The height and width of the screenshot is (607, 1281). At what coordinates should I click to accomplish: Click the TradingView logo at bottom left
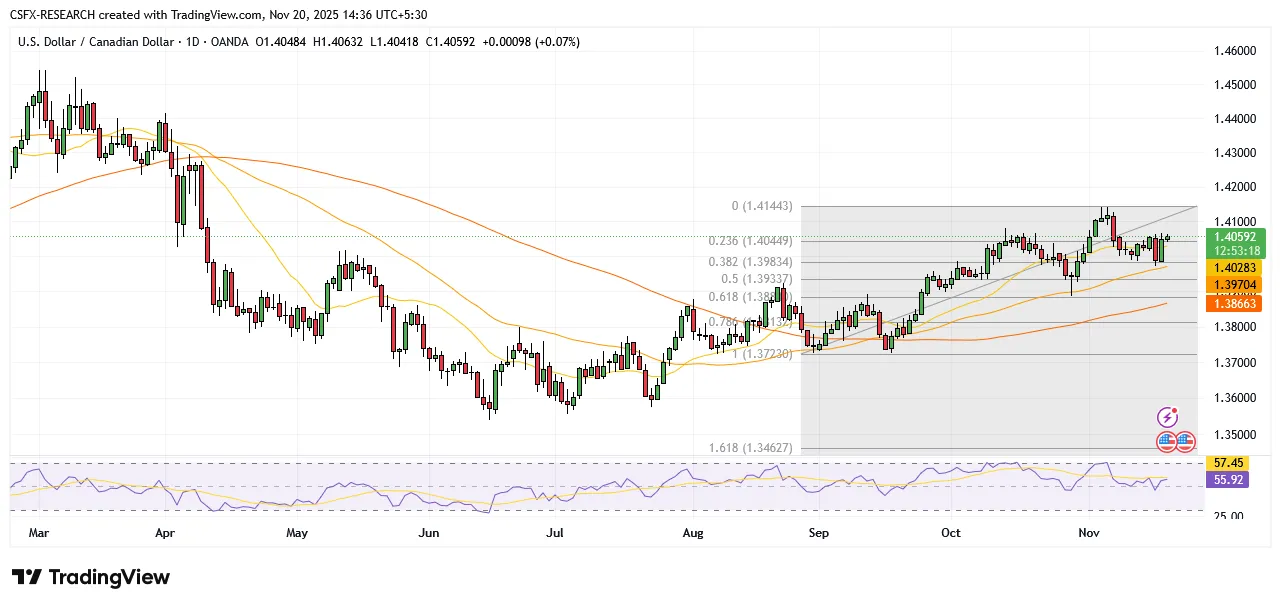point(91,577)
